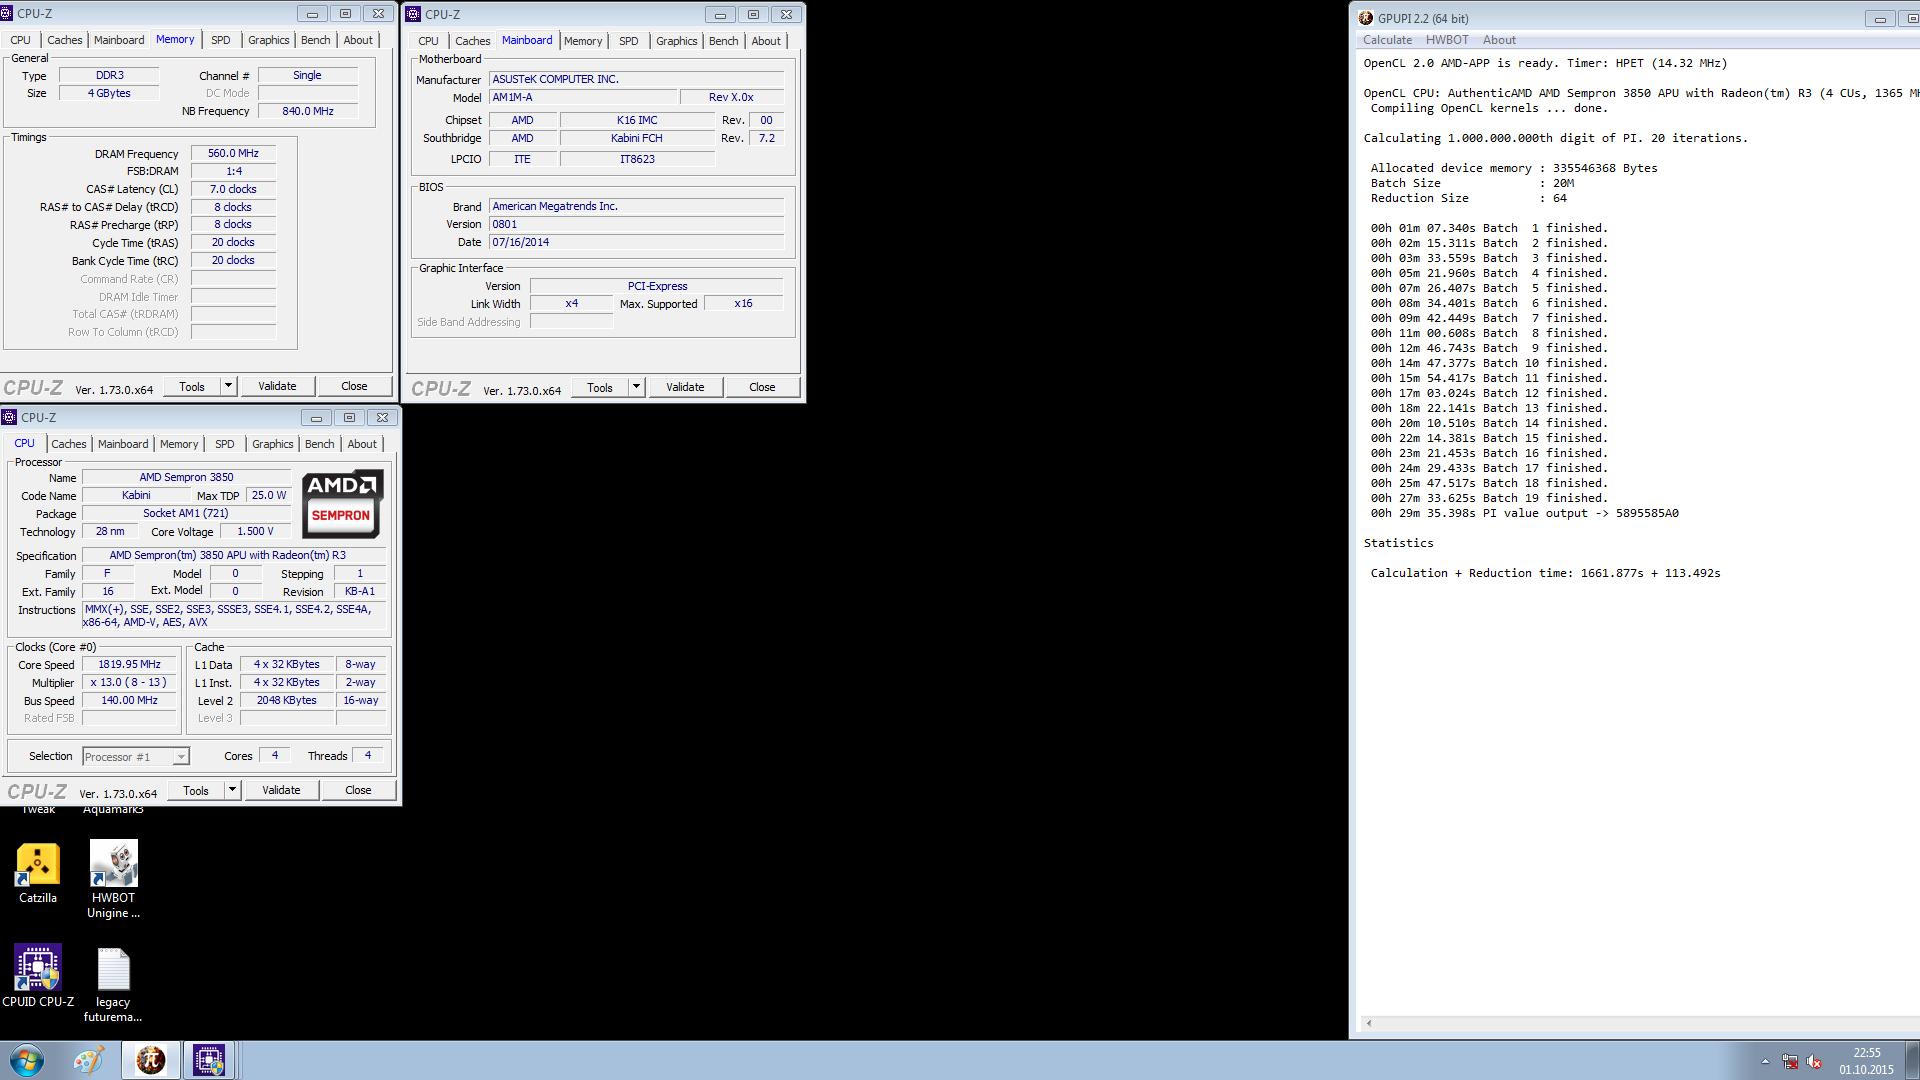Click Southbridge Kabini FCH field
1920x1080 pixels.
tap(637, 139)
